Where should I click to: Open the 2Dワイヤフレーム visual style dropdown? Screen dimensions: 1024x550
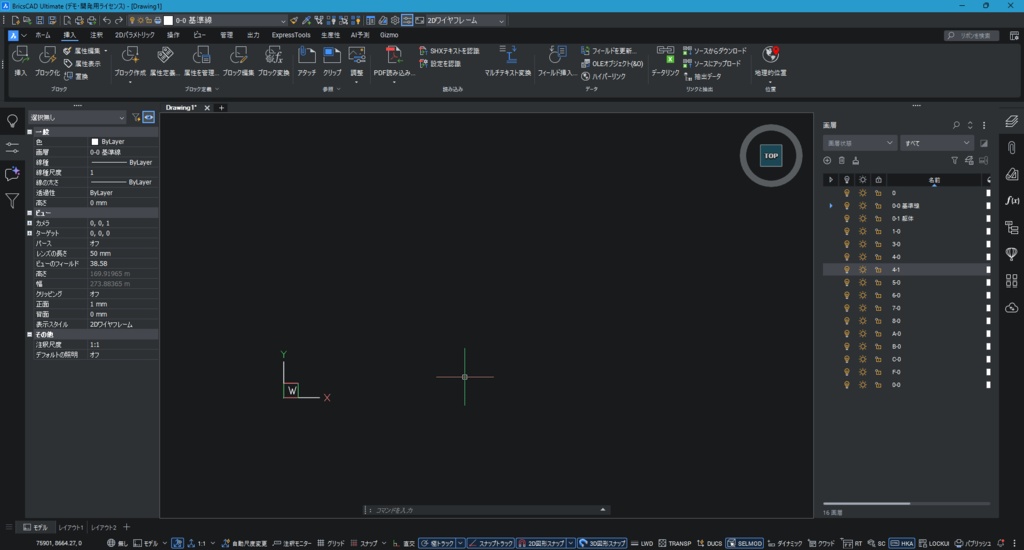coord(466,20)
